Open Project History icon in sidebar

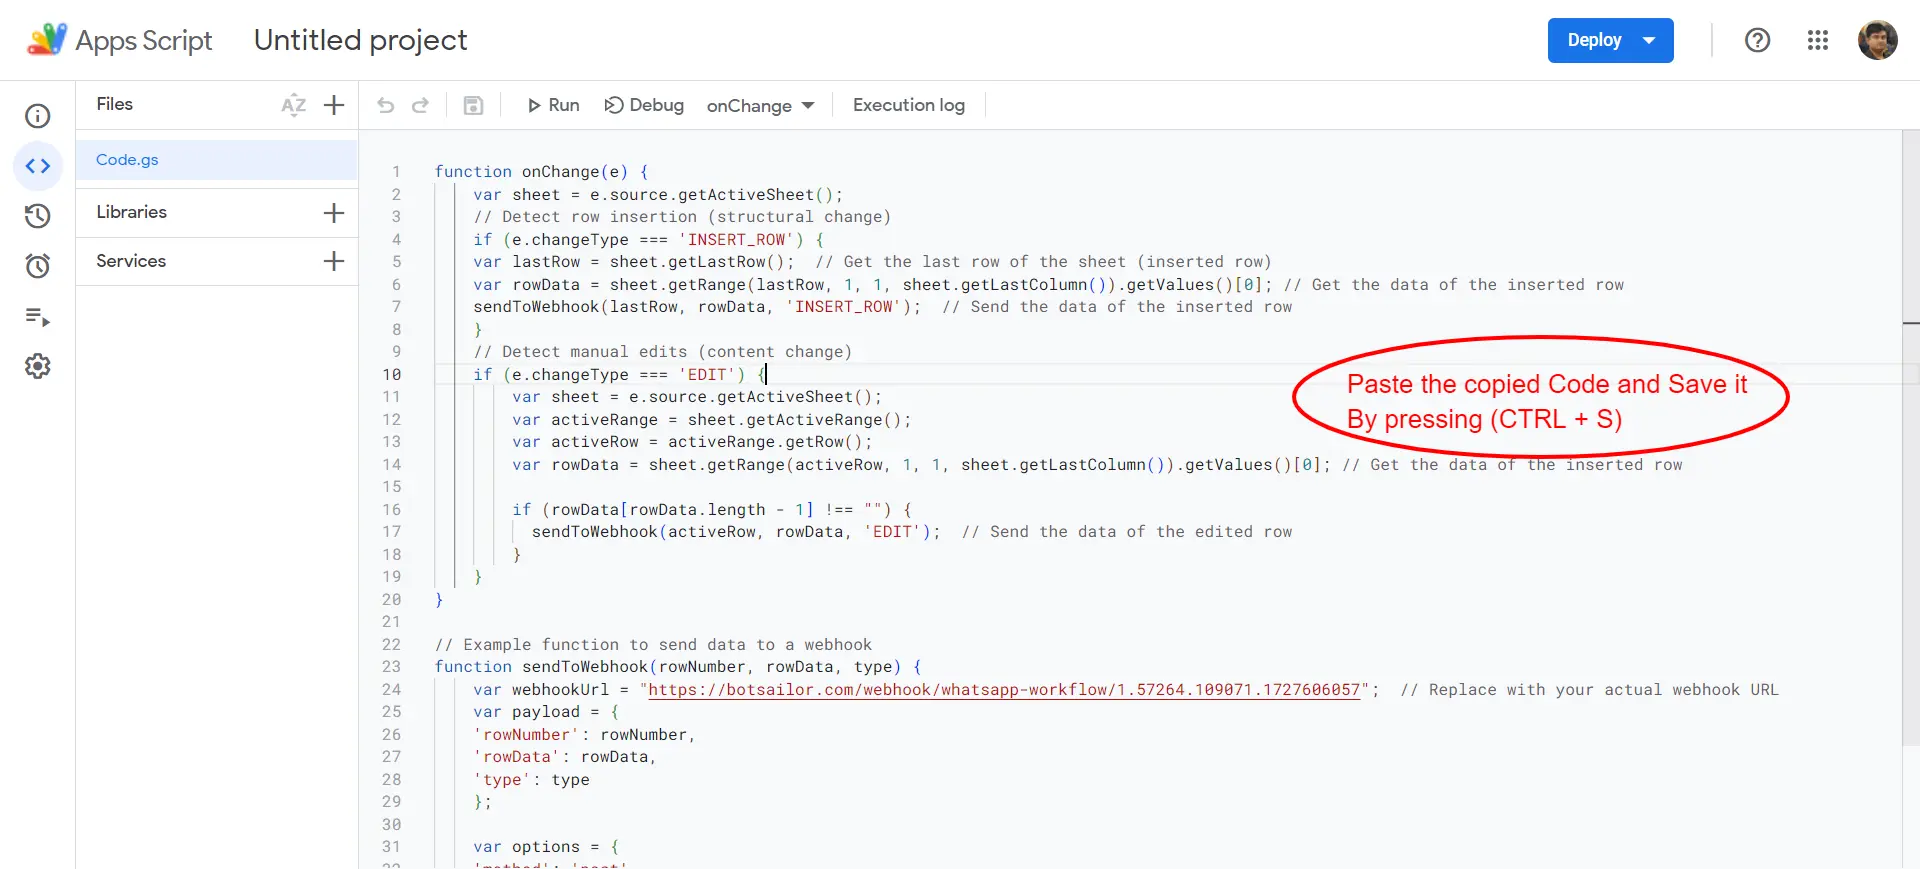pos(38,216)
